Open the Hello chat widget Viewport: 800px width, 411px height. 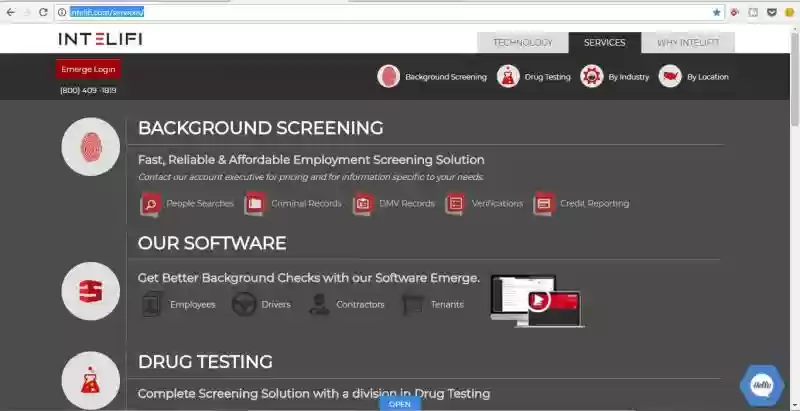pyautogui.click(x=763, y=386)
